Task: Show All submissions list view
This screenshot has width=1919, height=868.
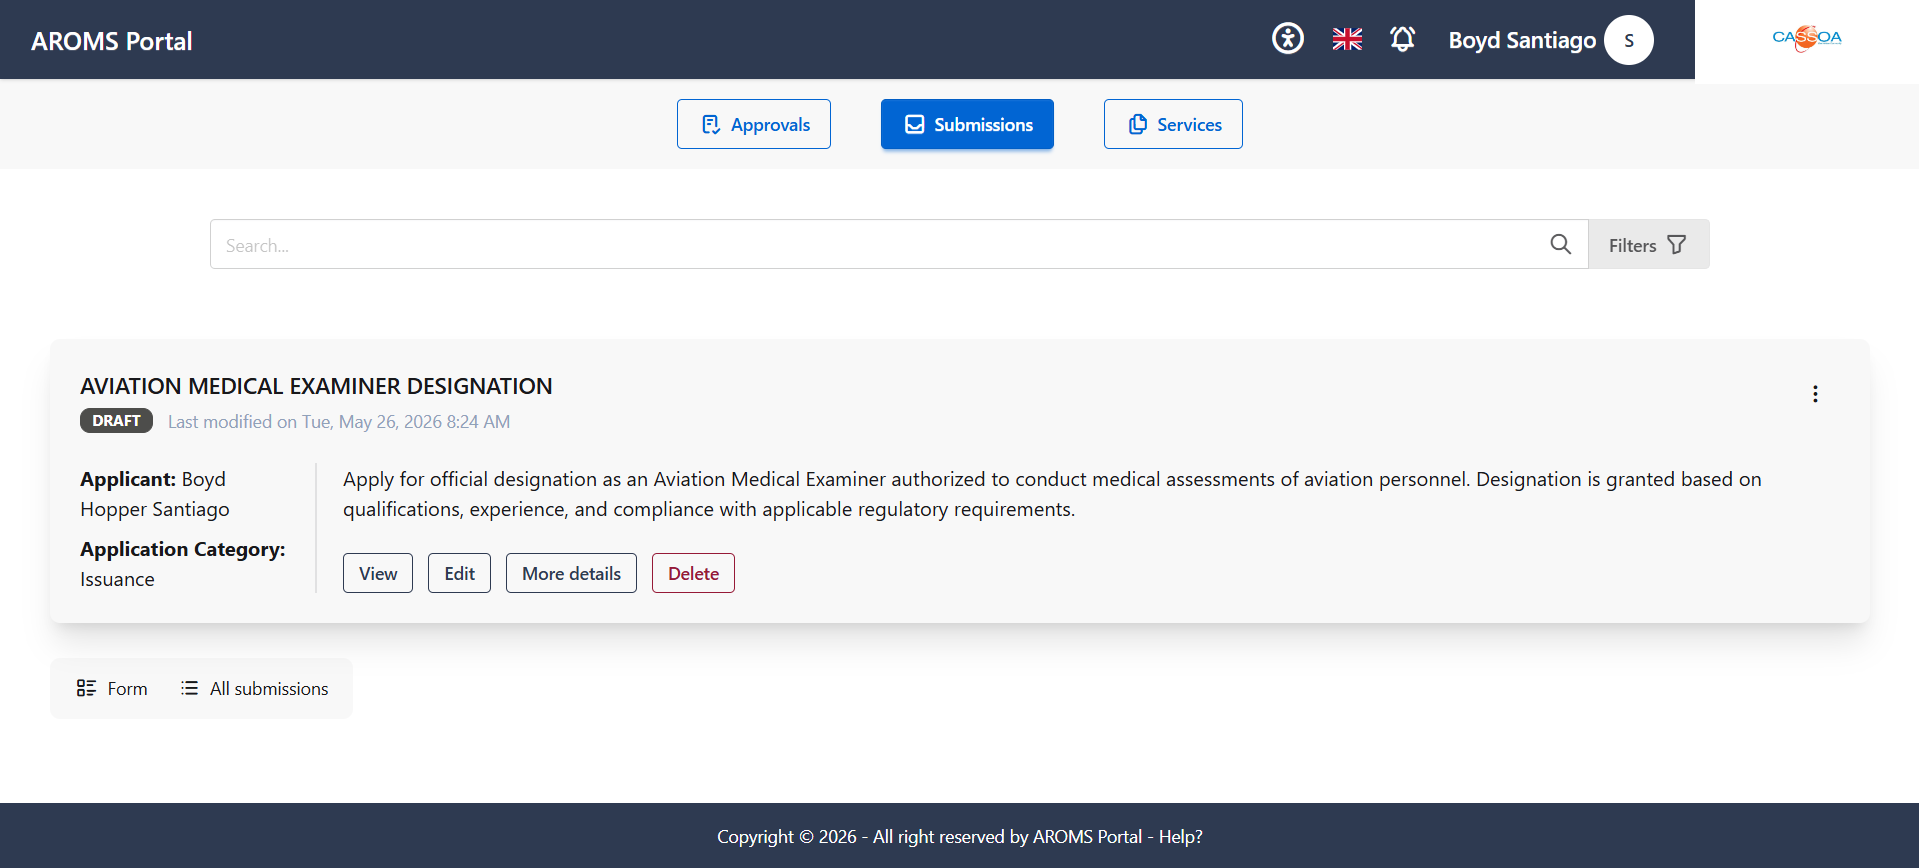Action: (255, 688)
